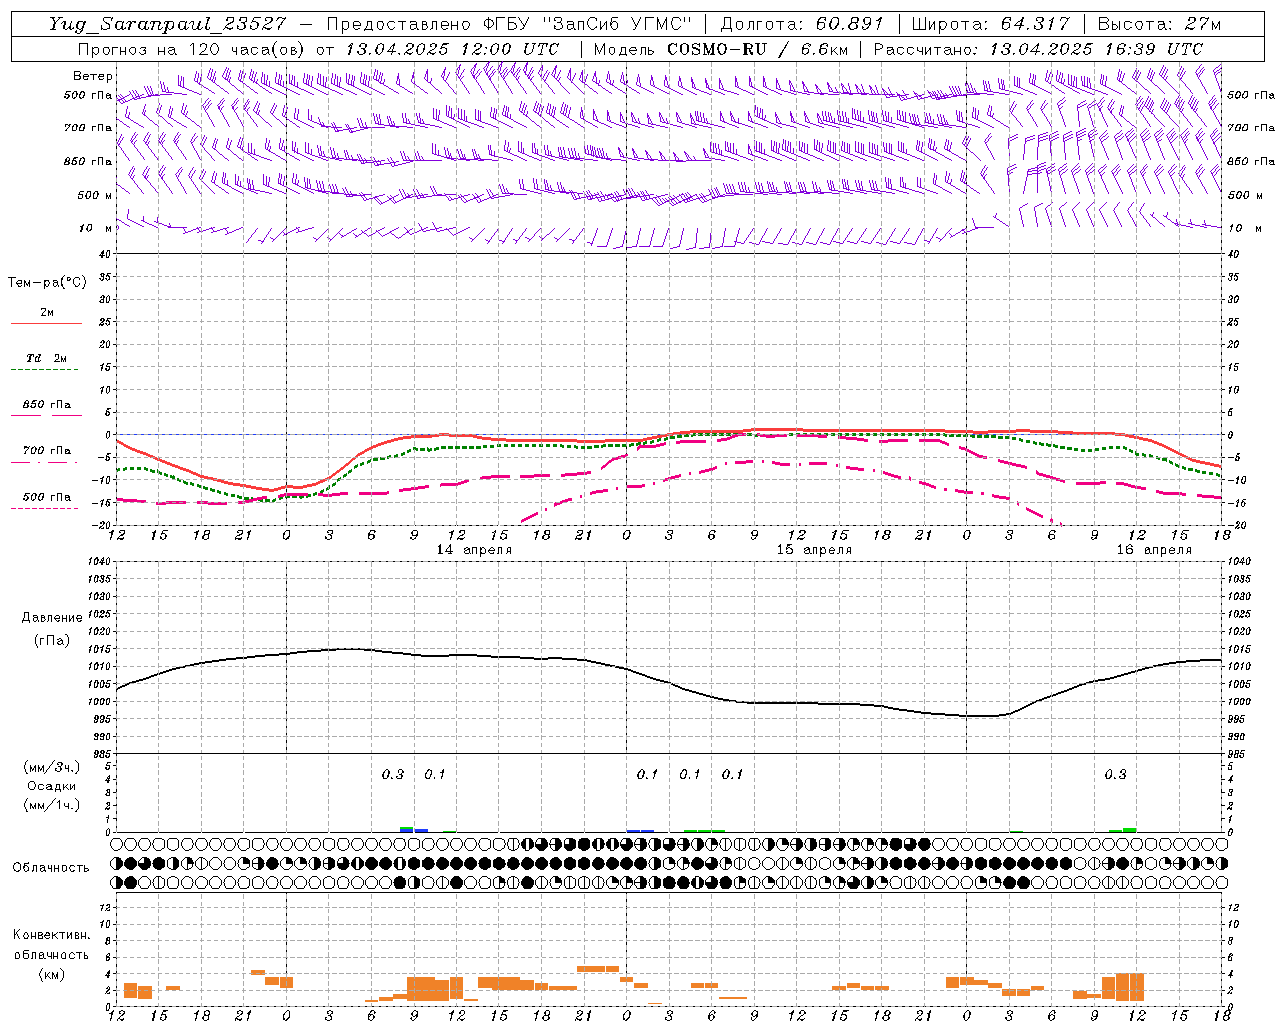Screen dimensions: 1280x1024
Task: Click the Осадки label
Action: 51,786
